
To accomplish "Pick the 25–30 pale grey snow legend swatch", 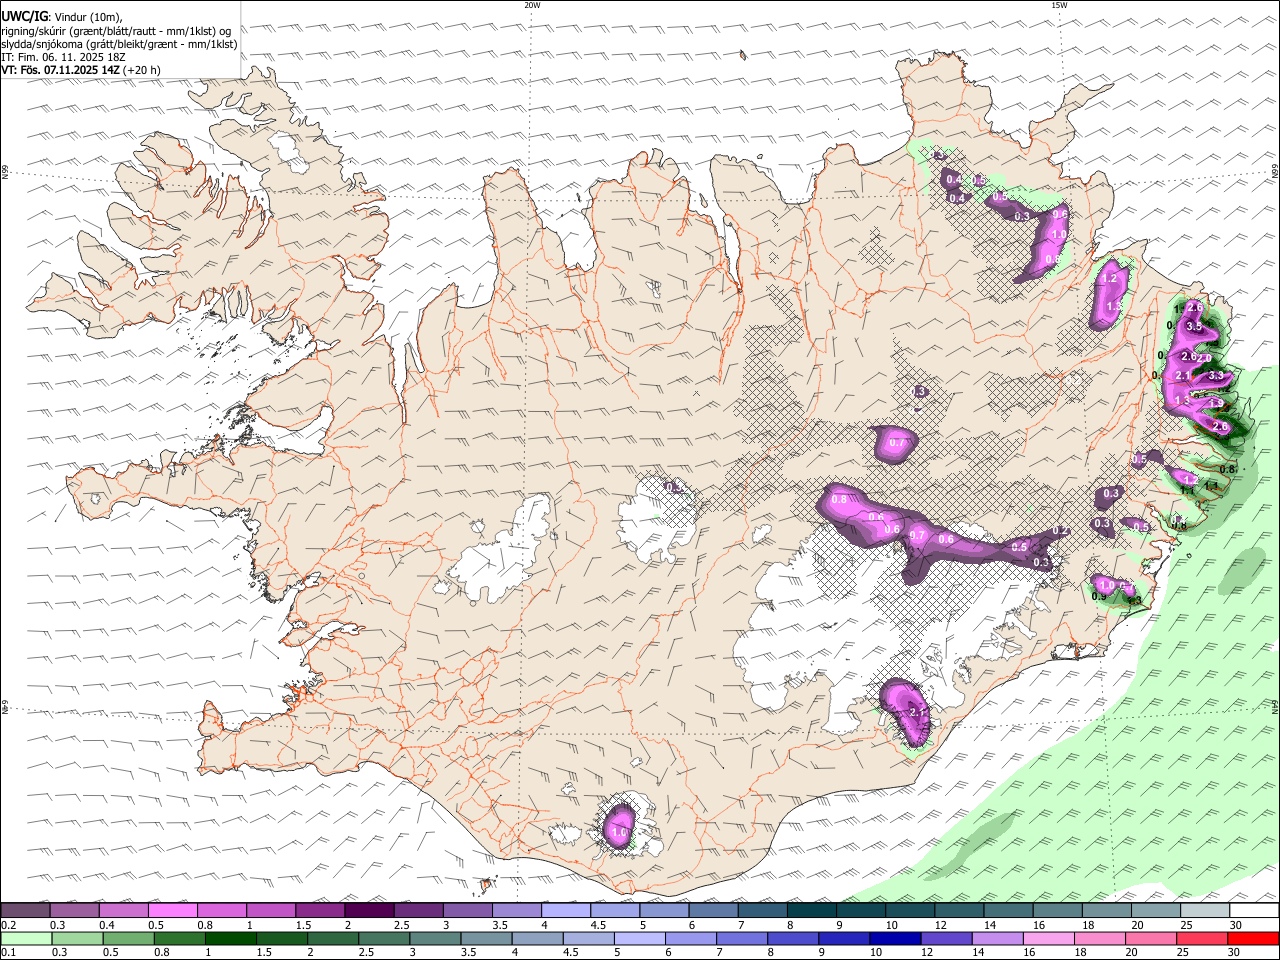I will (x=1205, y=911).
